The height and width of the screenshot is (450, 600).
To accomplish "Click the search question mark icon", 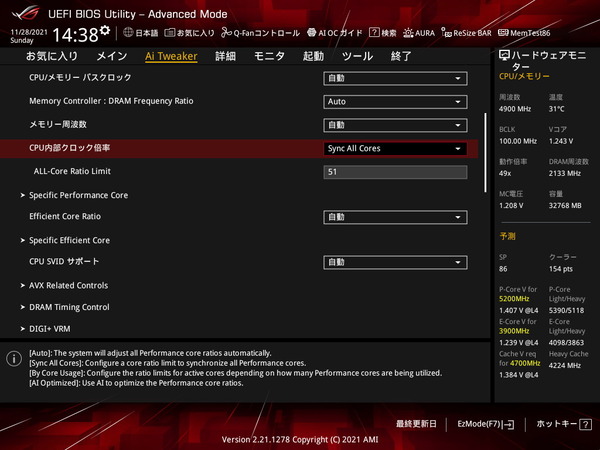I will point(374,33).
